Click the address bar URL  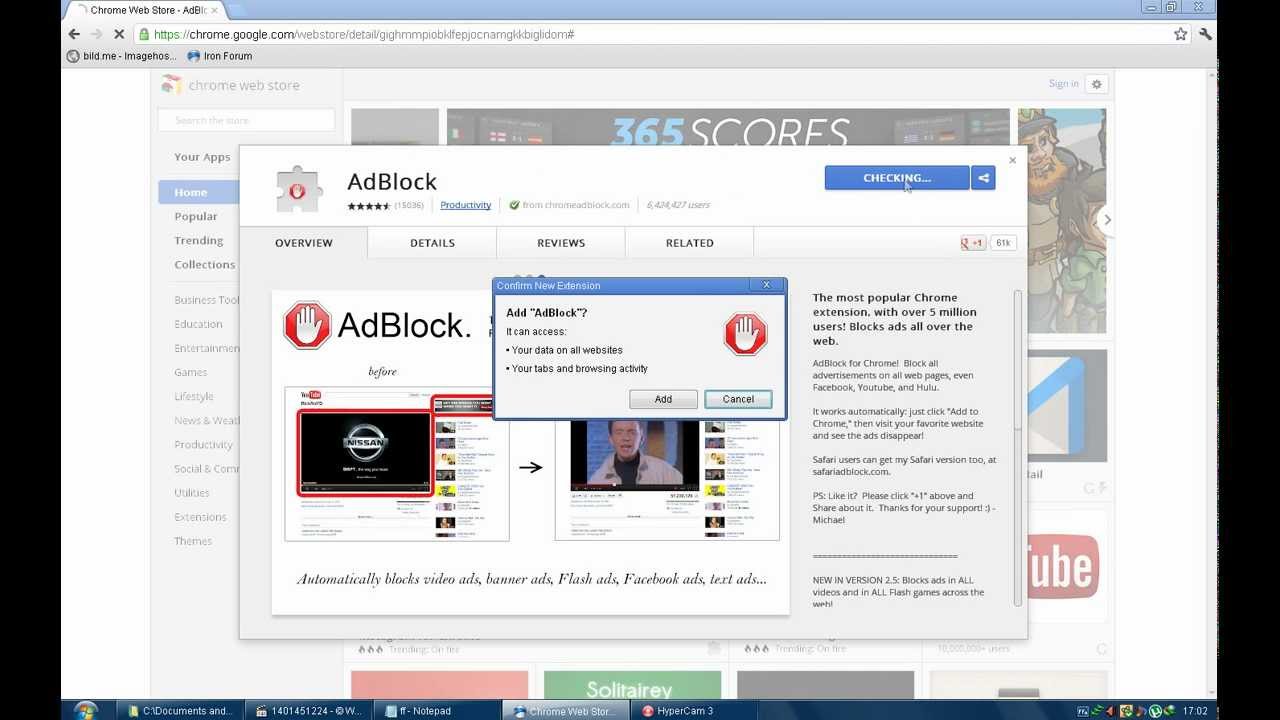(x=364, y=34)
